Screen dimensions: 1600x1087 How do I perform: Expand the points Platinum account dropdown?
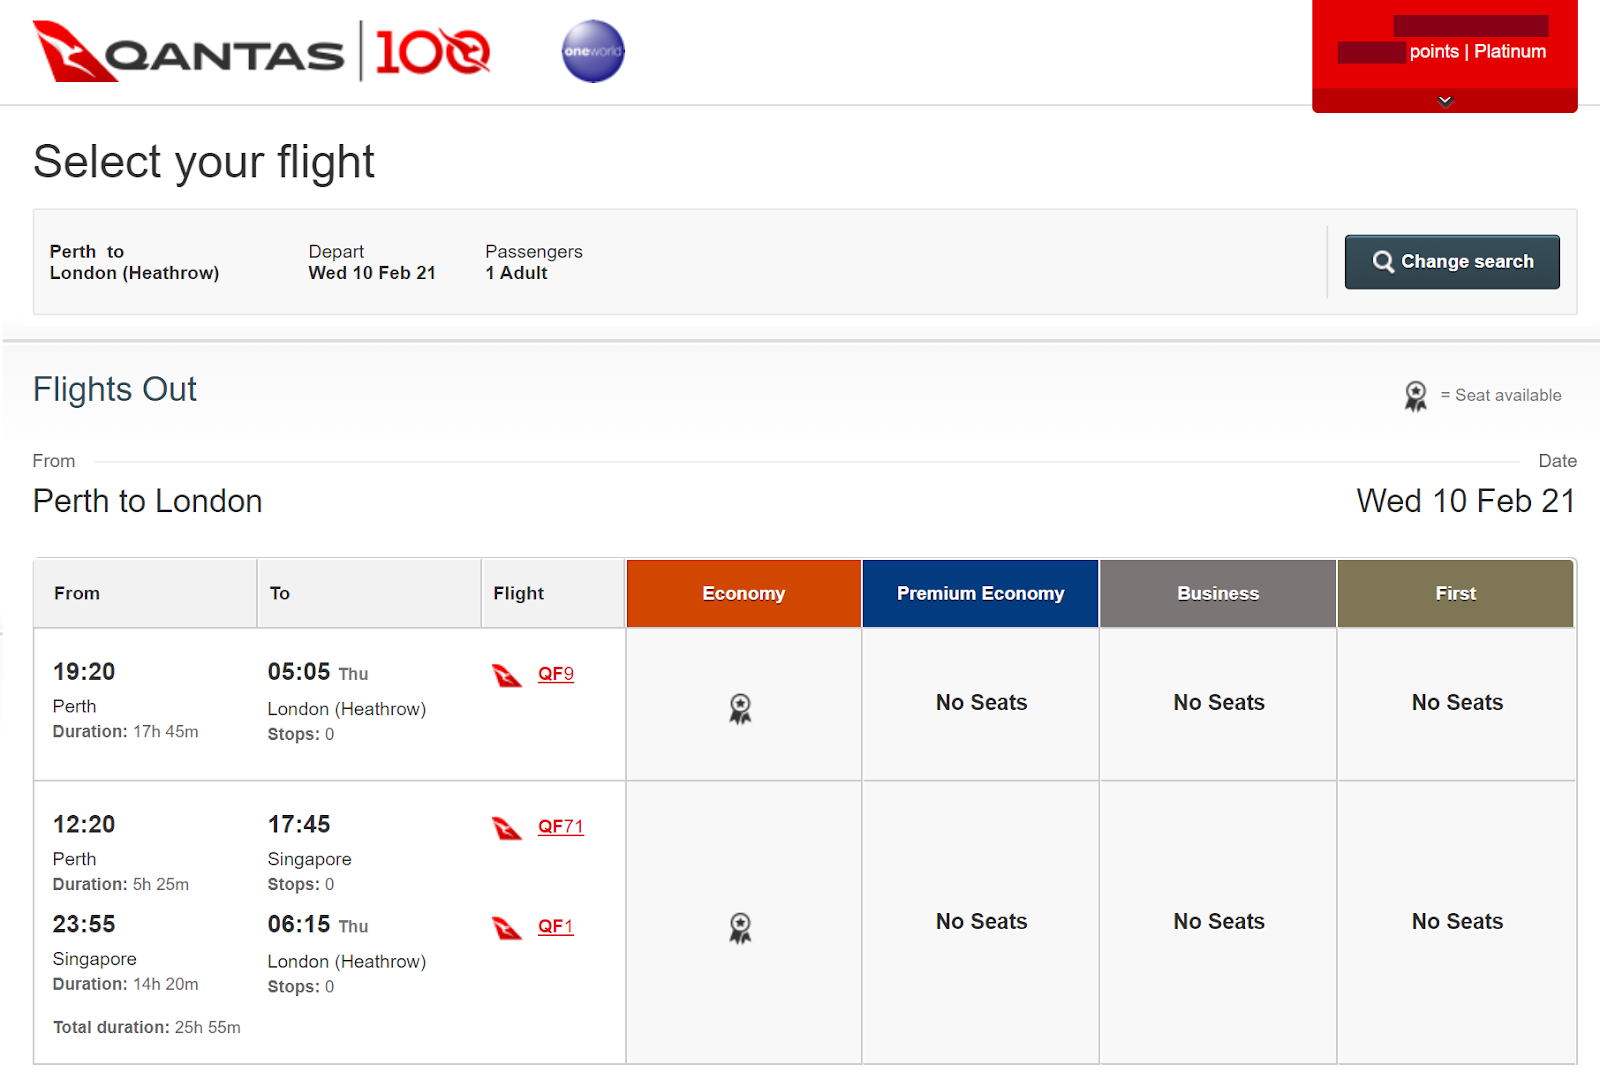pyautogui.click(x=1445, y=100)
